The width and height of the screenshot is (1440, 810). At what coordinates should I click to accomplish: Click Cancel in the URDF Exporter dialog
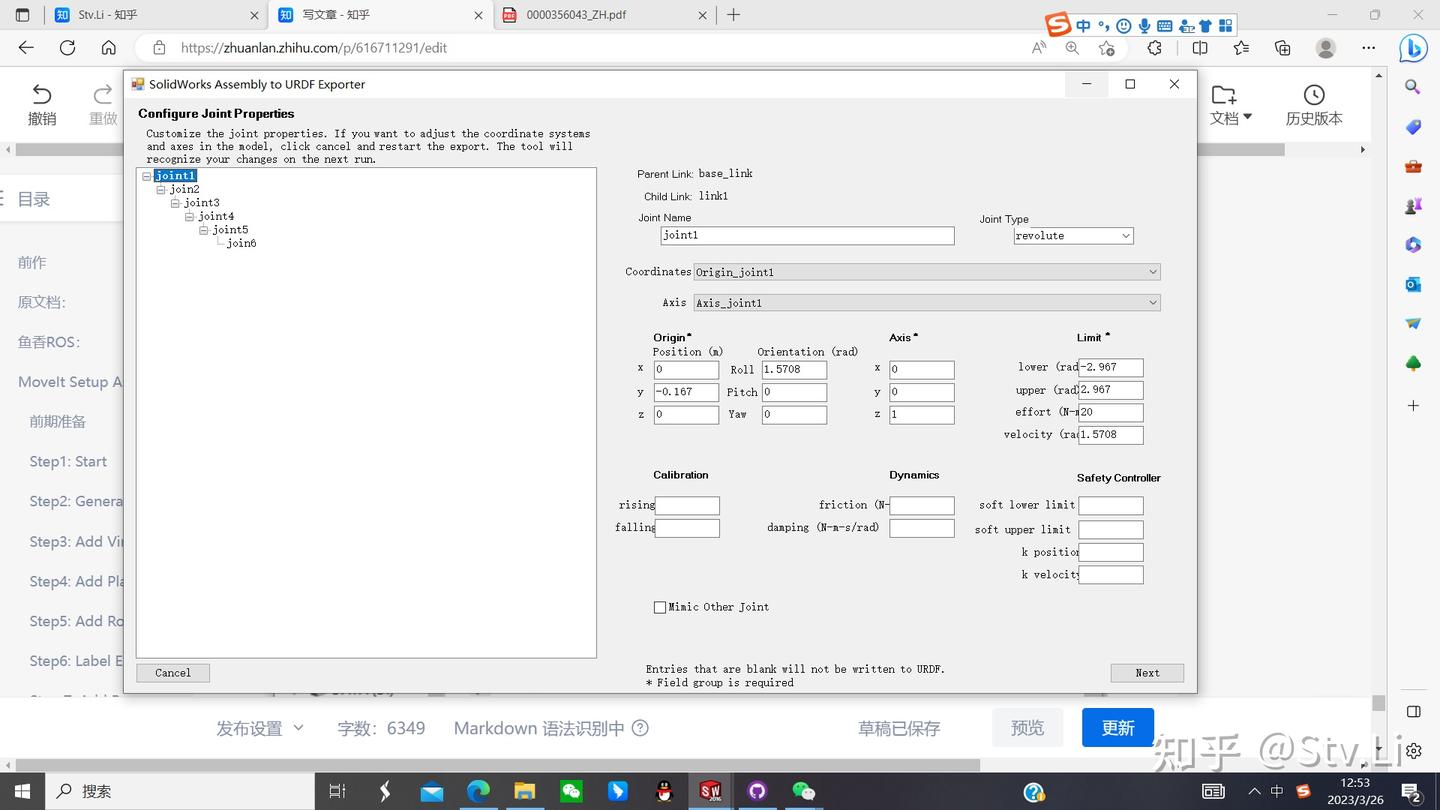point(173,673)
